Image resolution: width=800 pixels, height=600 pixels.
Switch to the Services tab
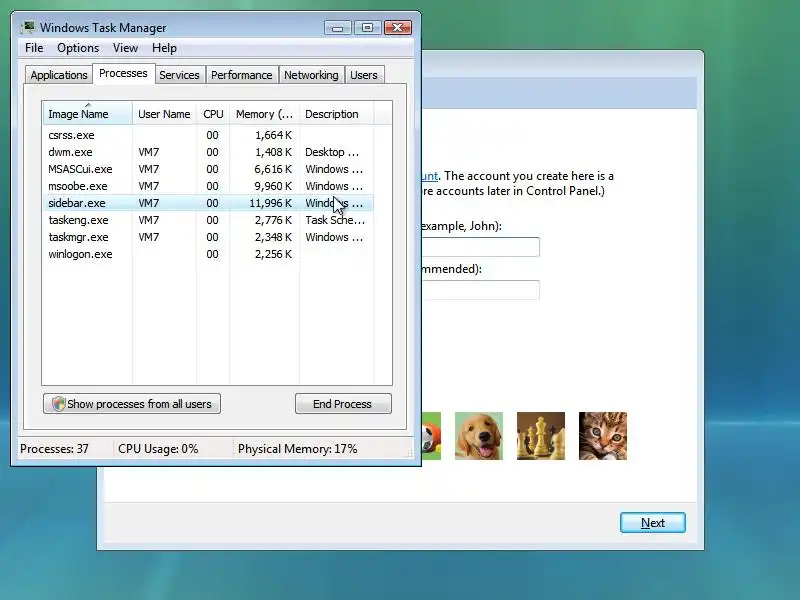179,75
